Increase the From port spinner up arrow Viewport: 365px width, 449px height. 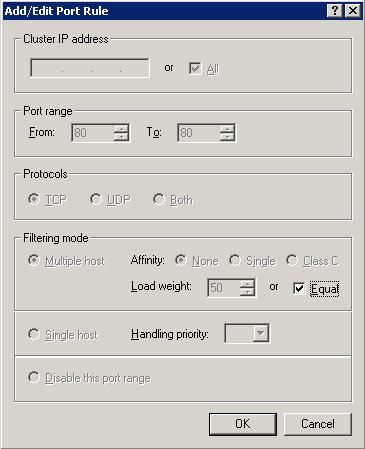(x=121, y=129)
